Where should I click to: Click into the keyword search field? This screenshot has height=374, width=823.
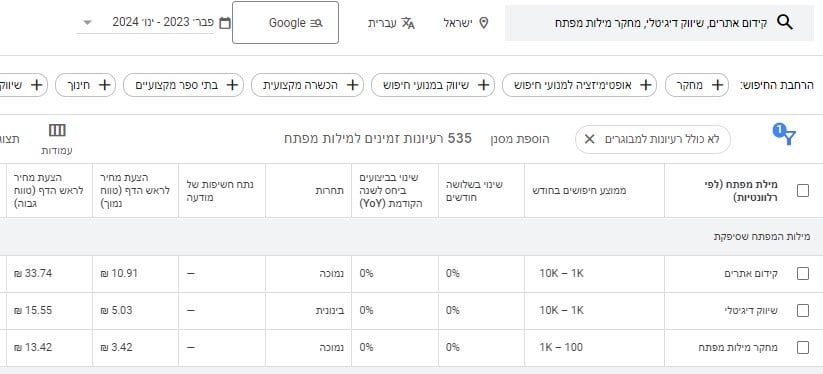pos(659,23)
